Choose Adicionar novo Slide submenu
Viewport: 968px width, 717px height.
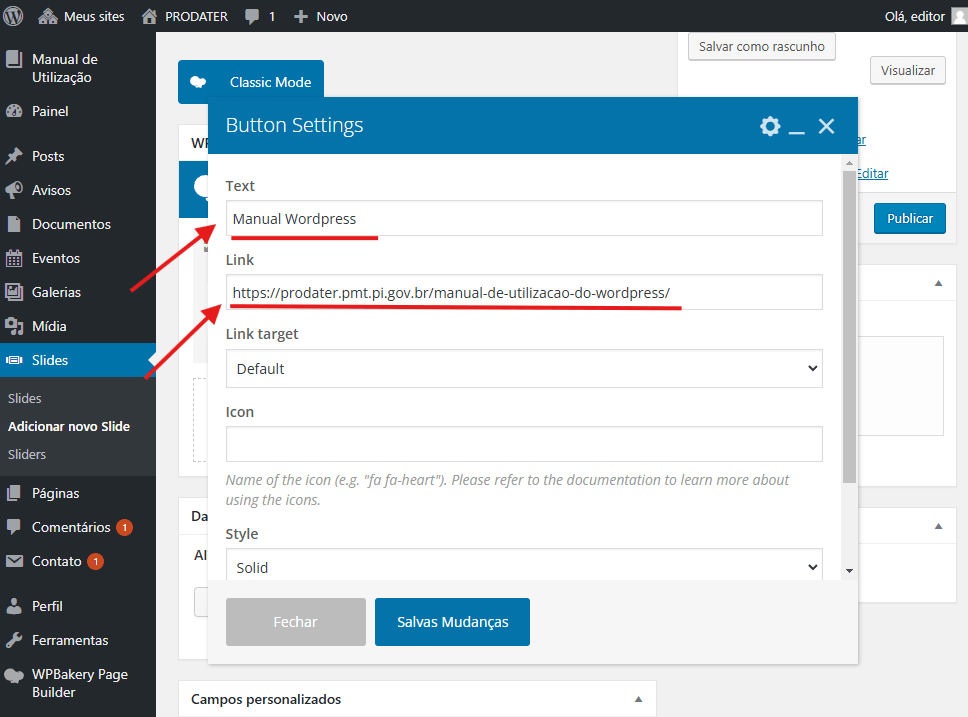69,426
